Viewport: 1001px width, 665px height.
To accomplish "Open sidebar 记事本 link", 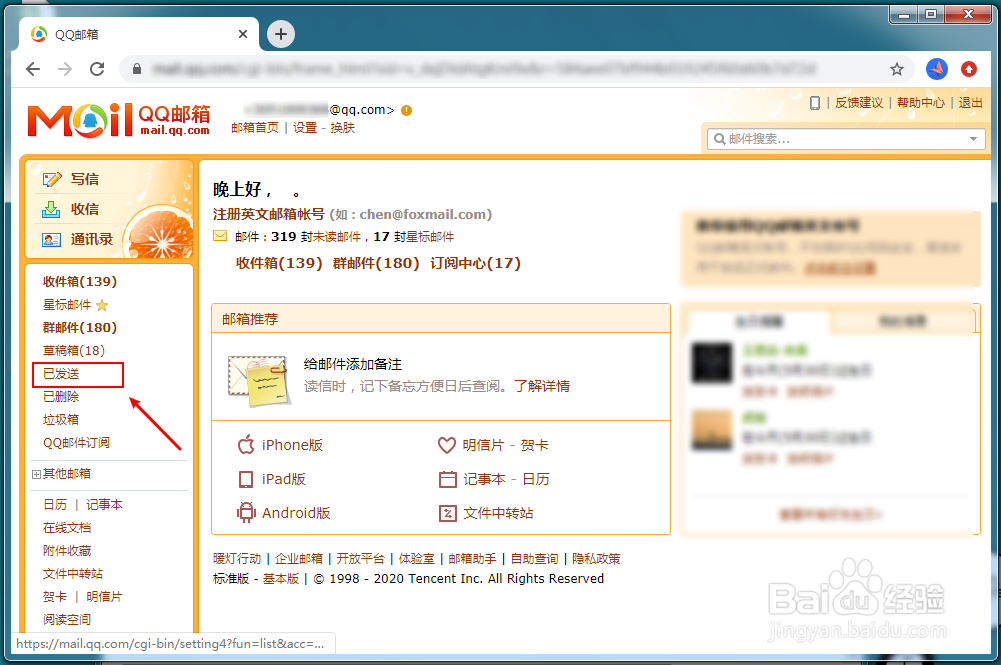I will [104, 504].
